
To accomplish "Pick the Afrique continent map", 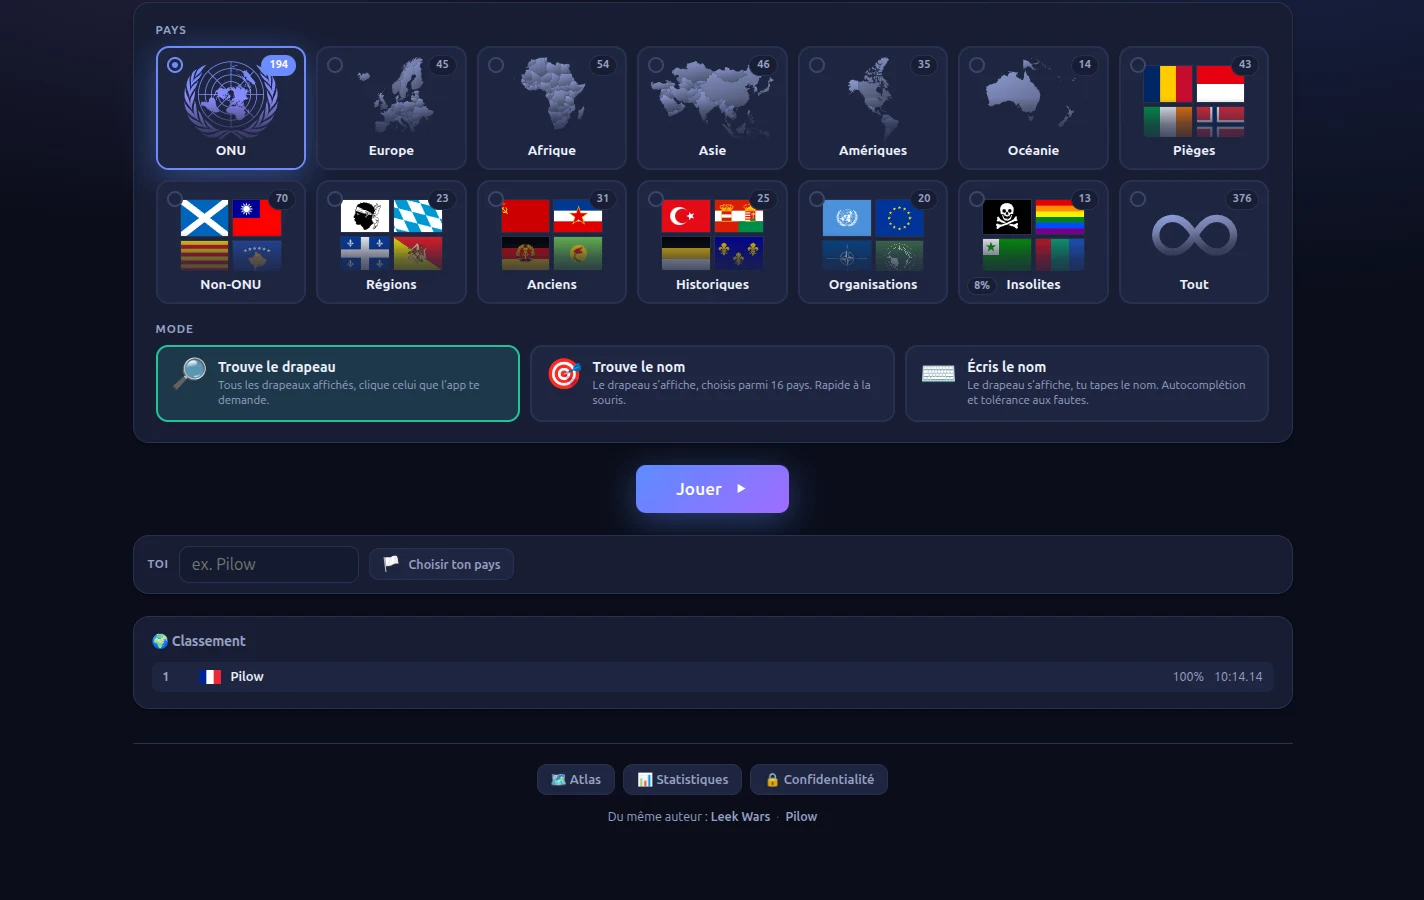I will click(552, 108).
